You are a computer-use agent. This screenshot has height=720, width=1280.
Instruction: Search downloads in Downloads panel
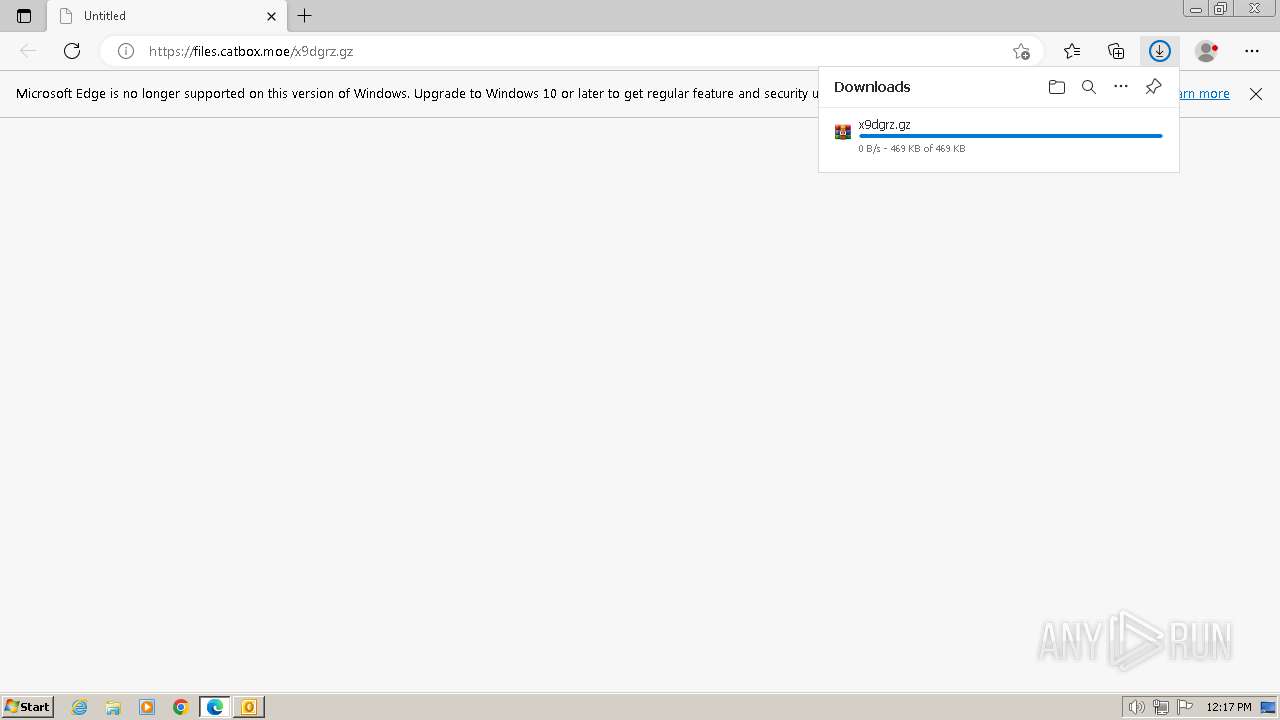(1089, 87)
